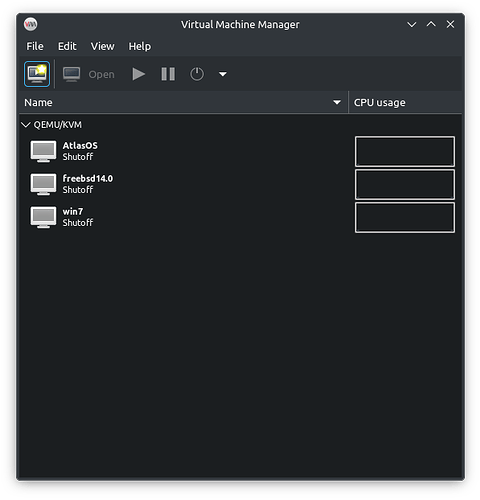Click the win7 Shutoff status text
Viewport: 480px width, 500px height.
tap(78, 223)
